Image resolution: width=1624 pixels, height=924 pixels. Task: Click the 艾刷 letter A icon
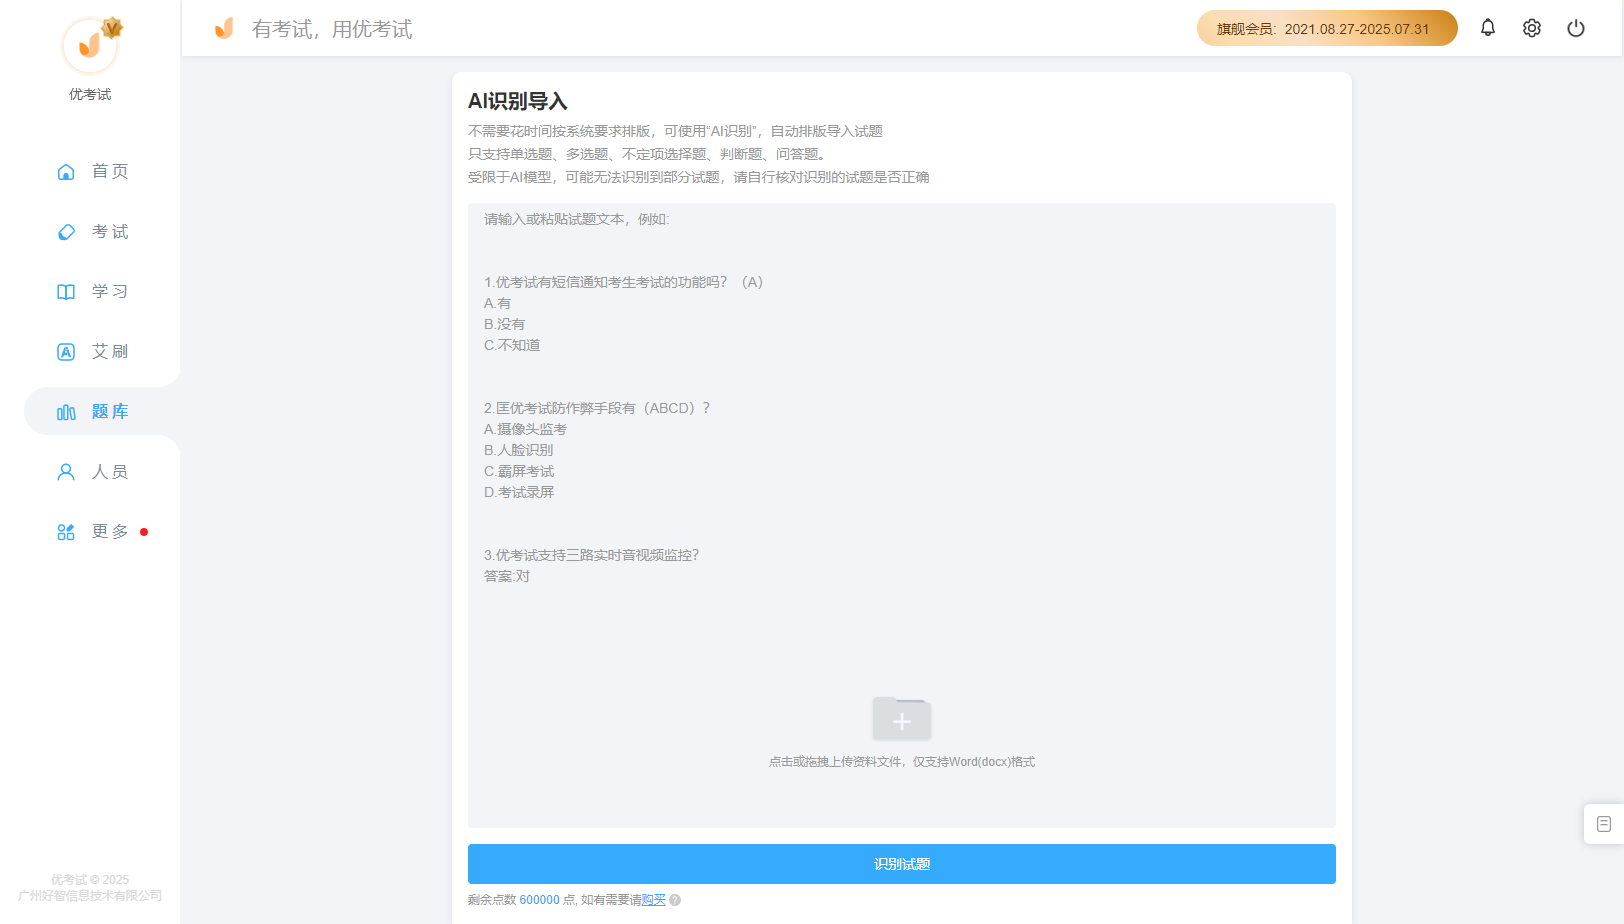(x=66, y=352)
